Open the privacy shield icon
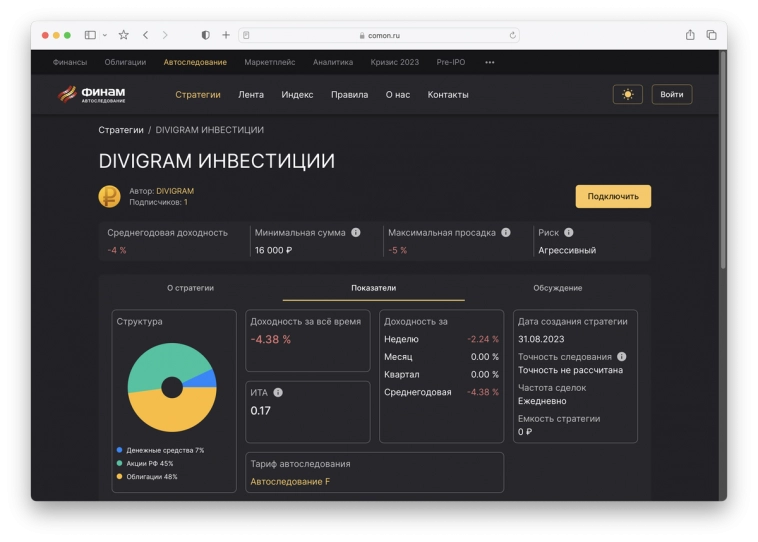The width and height of the screenshot is (758, 542). tap(205, 35)
